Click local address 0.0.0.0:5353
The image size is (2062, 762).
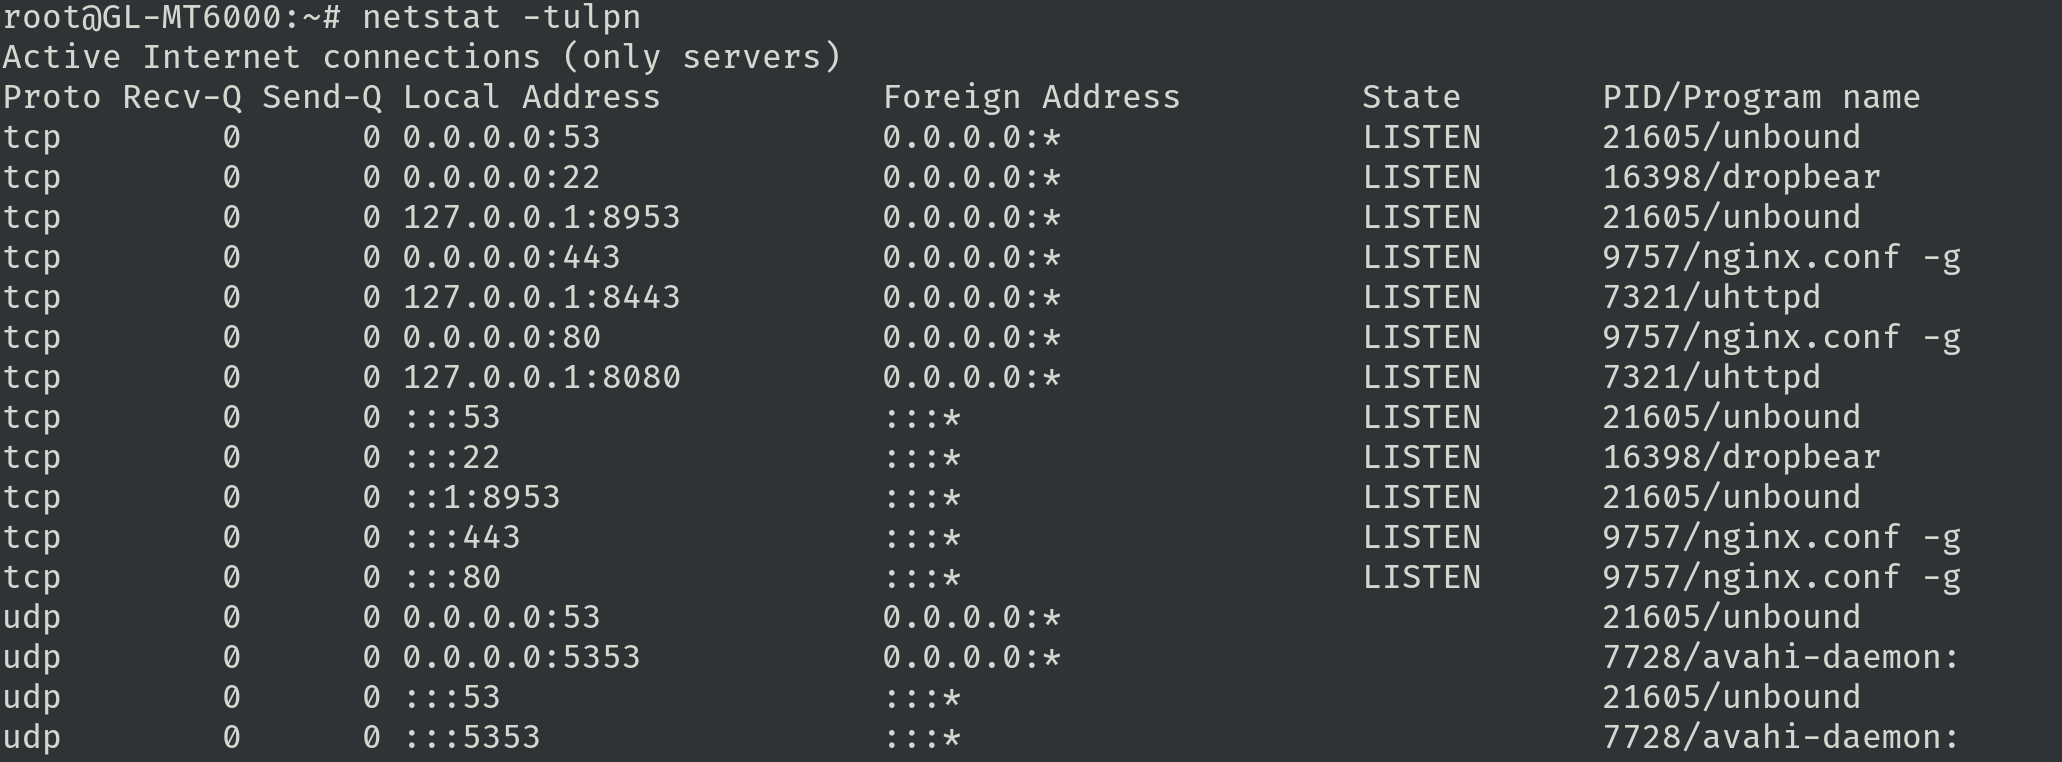coord(521,658)
